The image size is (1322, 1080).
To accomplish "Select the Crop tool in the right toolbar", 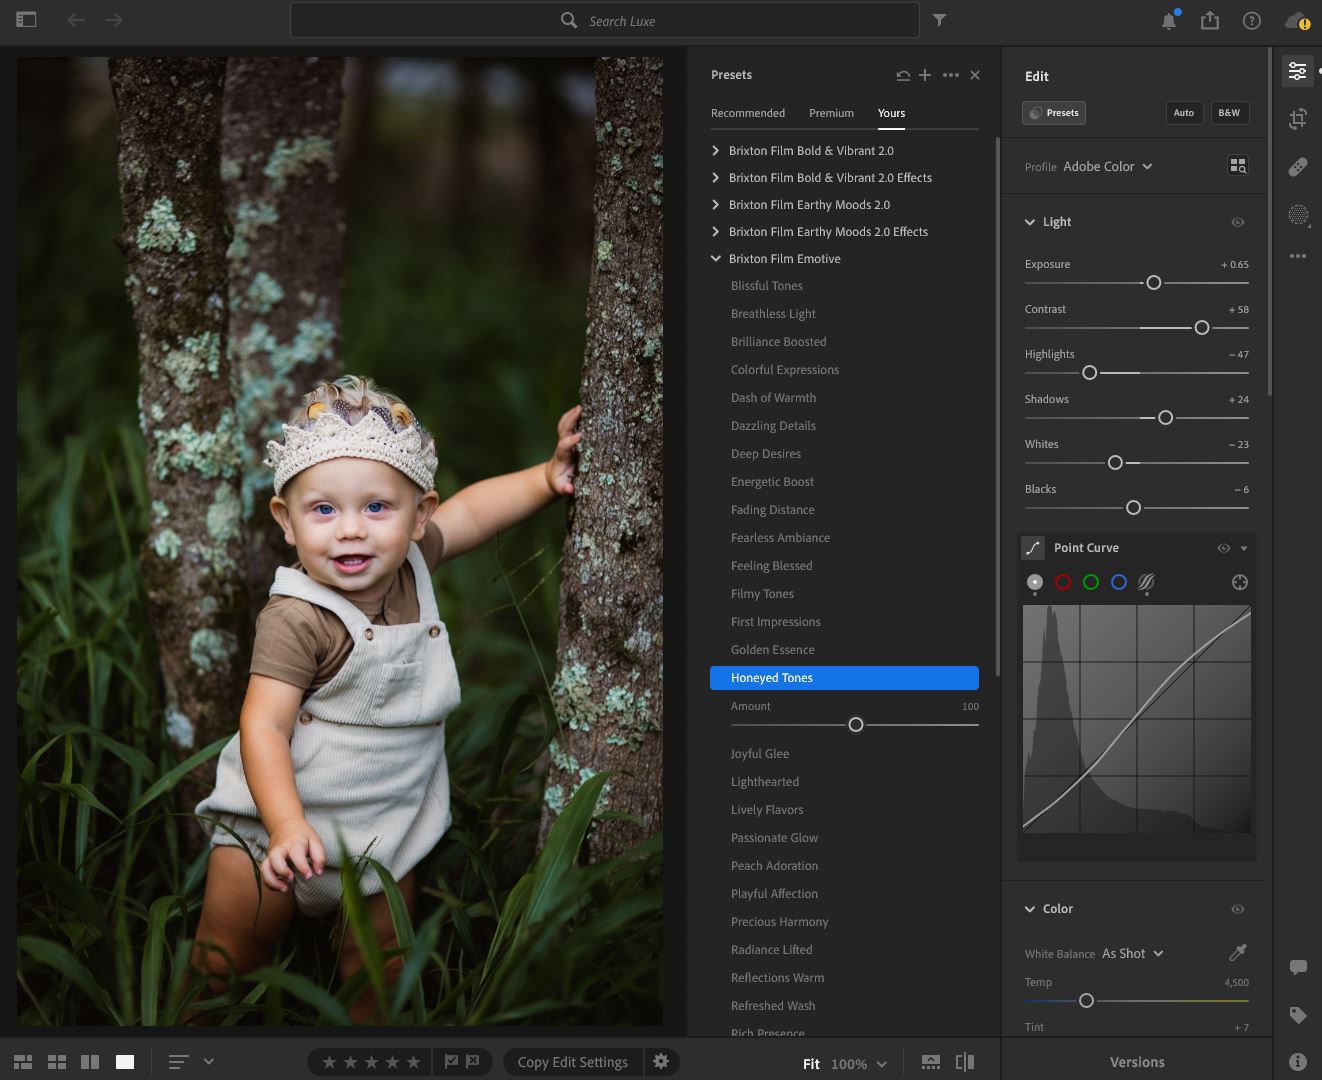I will pos(1297,118).
